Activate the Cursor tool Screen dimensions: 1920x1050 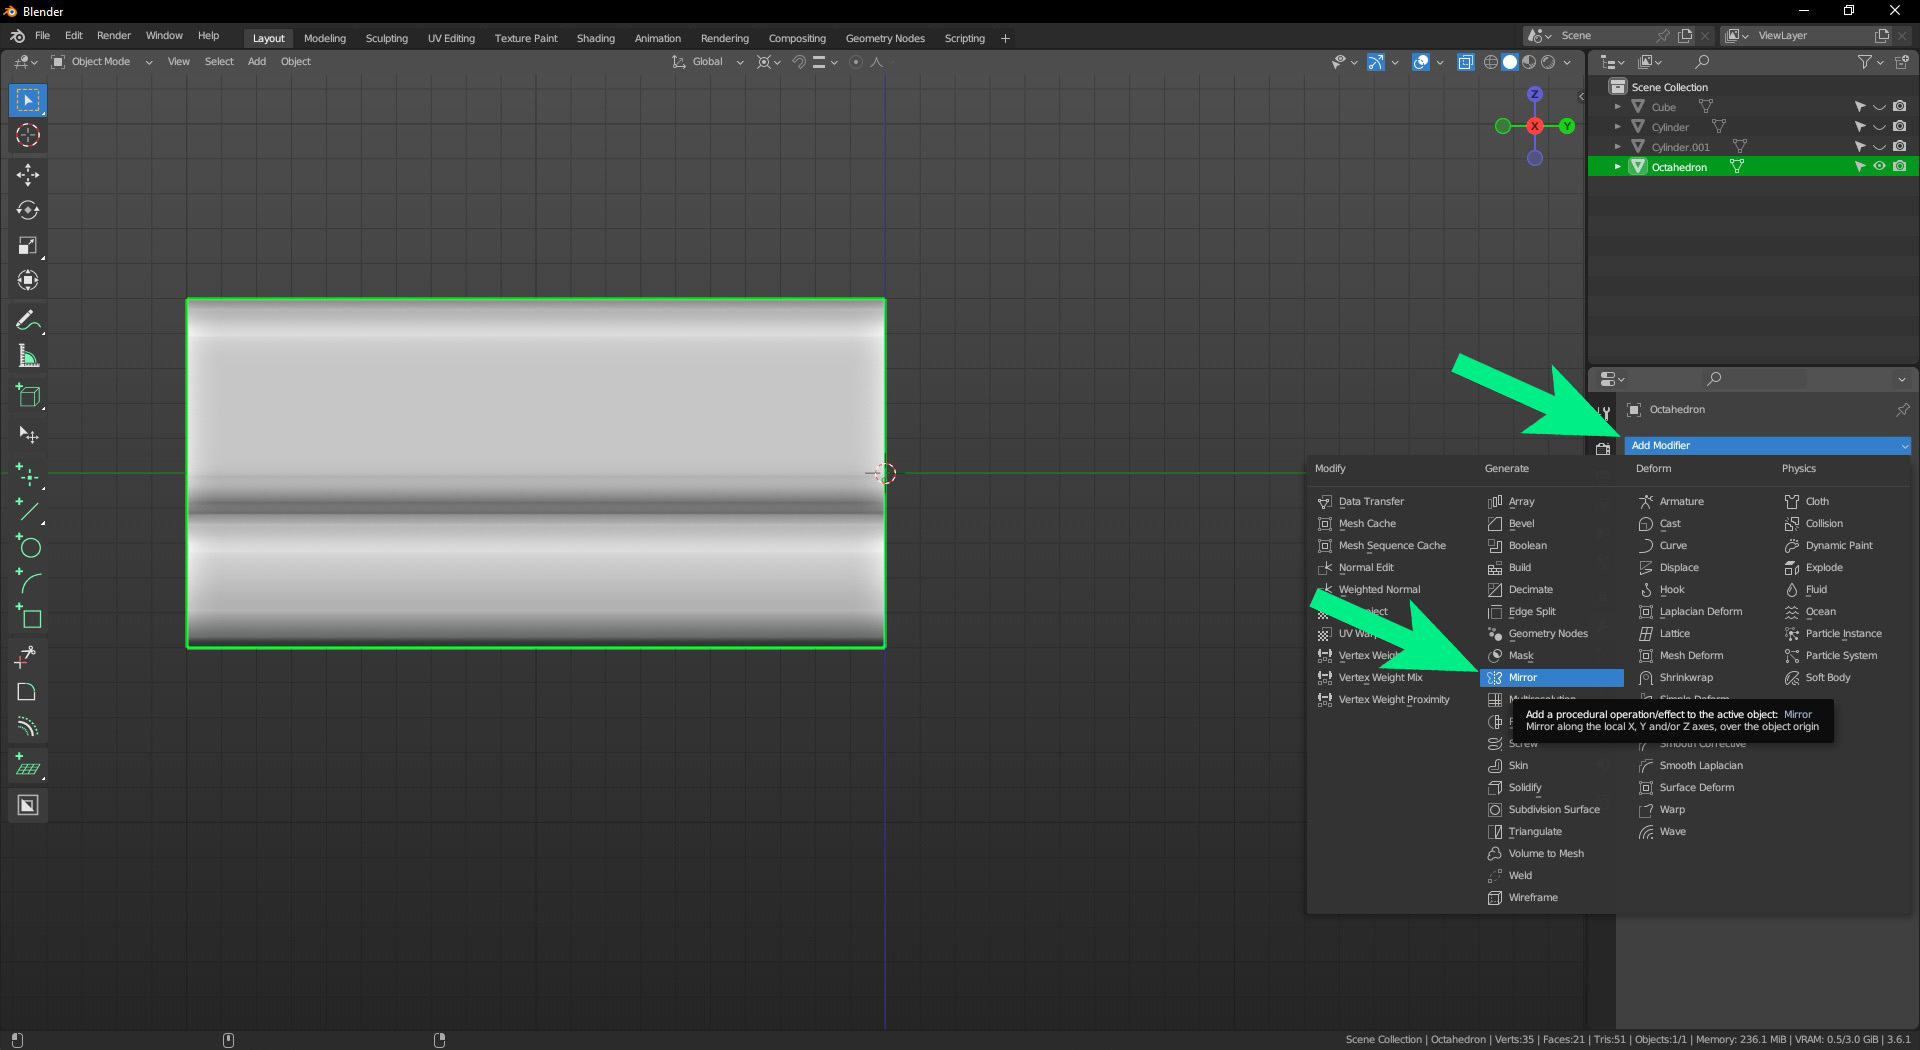pos(28,136)
